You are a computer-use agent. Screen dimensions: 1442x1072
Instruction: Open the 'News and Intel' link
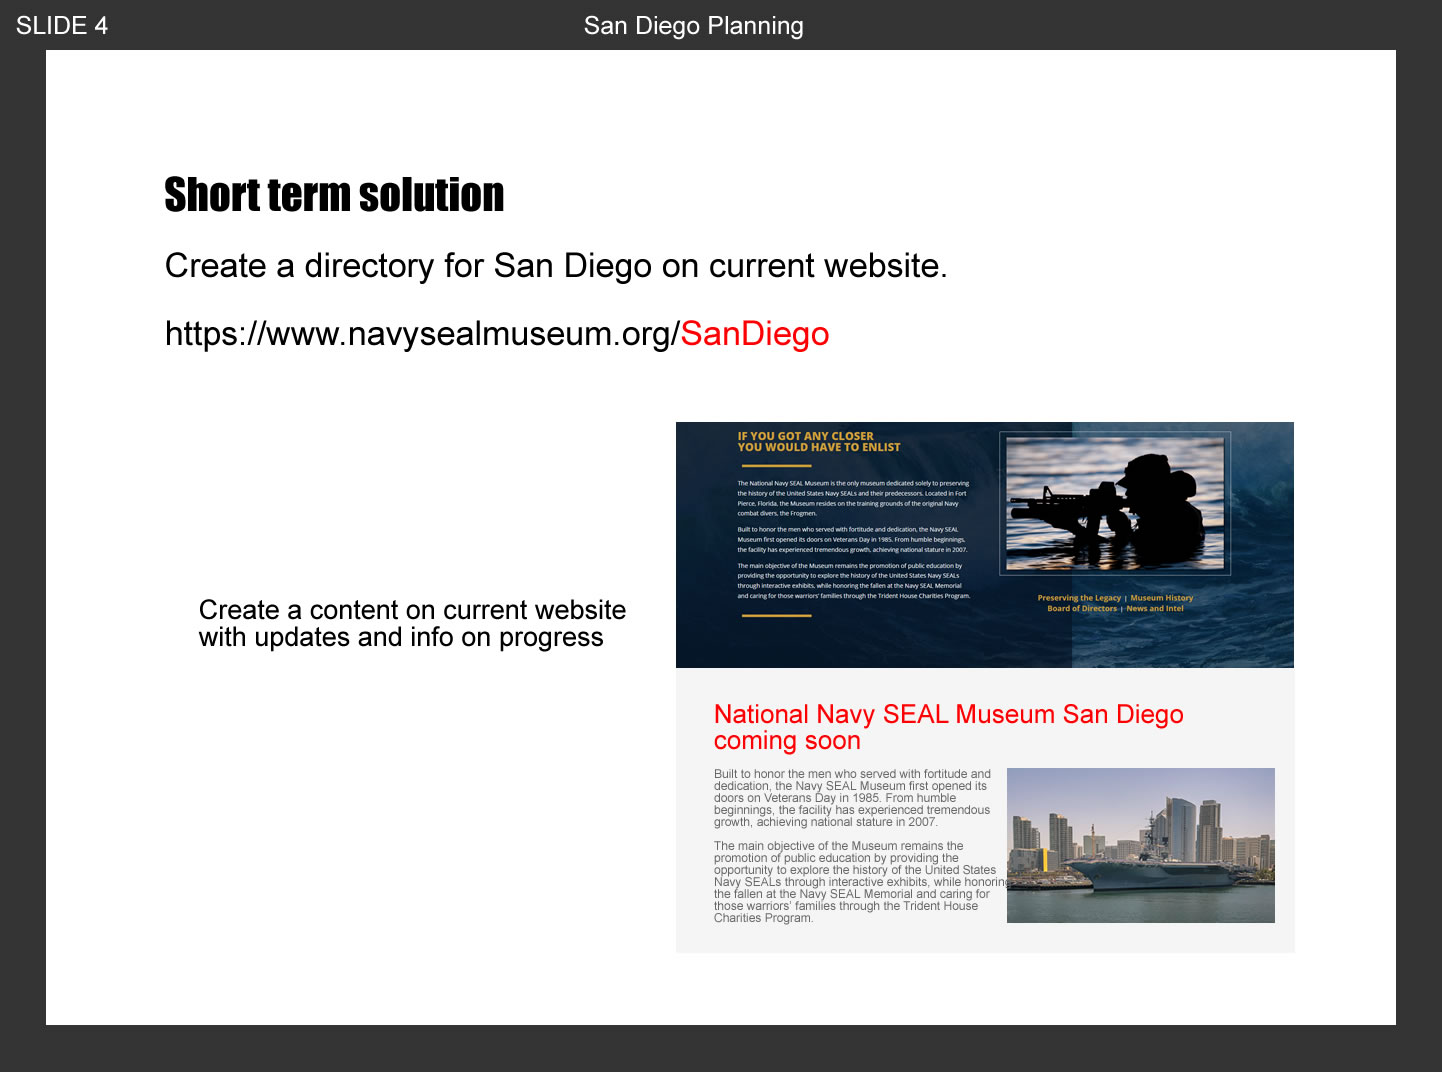(1155, 608)
